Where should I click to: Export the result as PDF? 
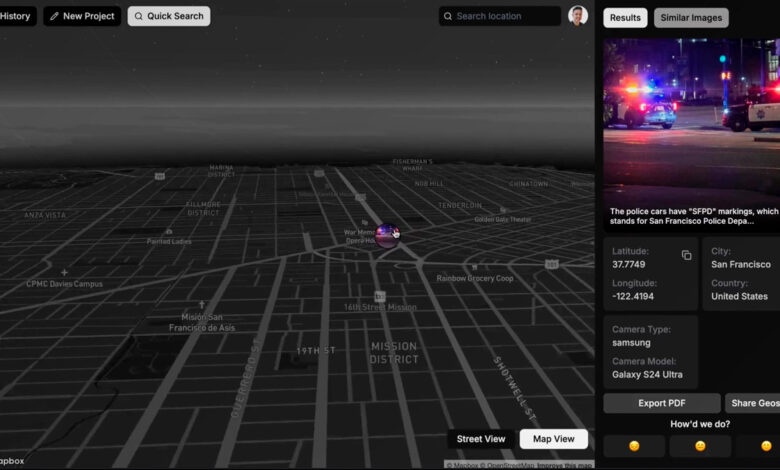pos(662,403)
